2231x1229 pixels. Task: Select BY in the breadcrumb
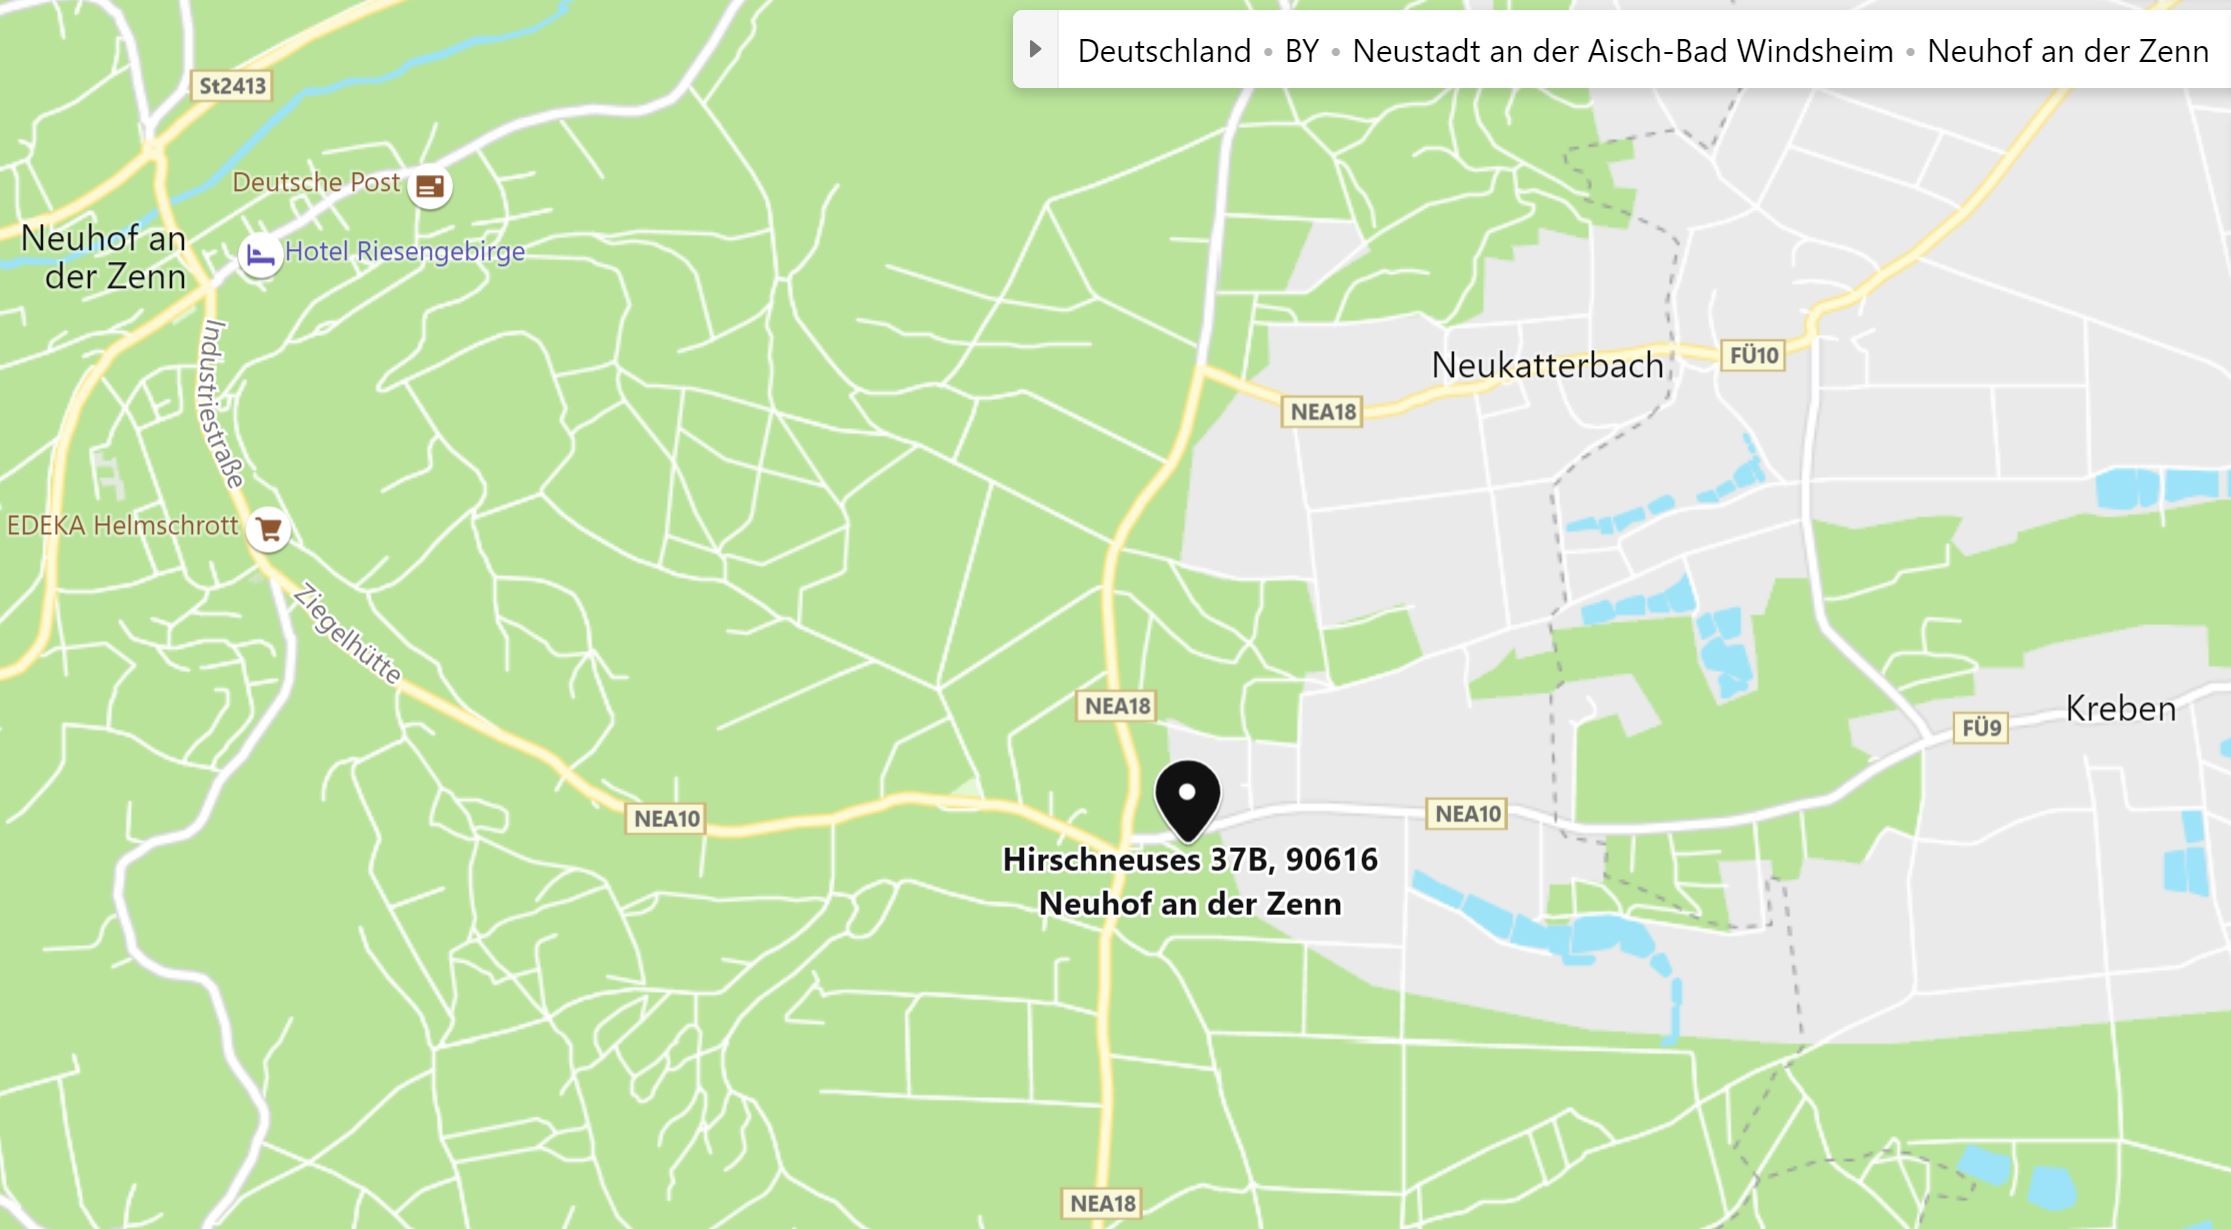tap(1301, 51)
